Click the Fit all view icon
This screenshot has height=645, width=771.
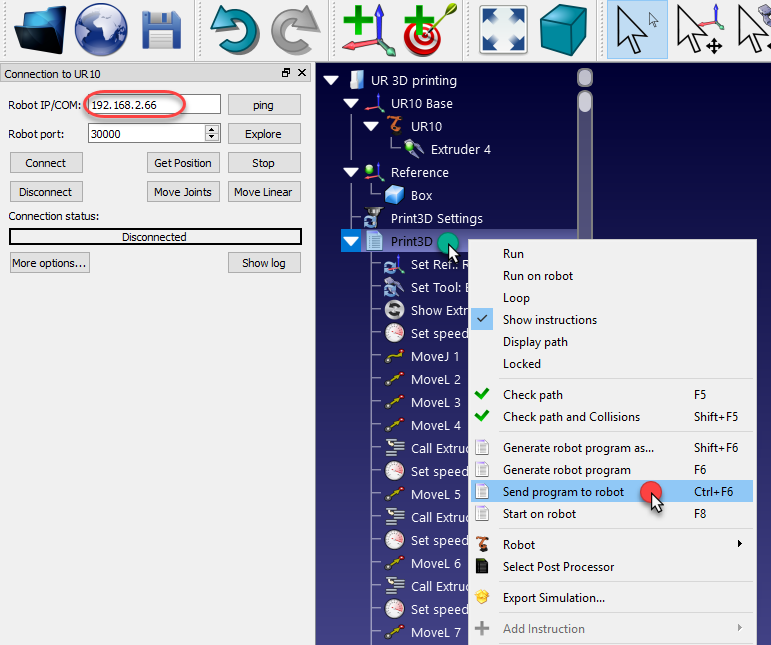click(x=503, y=29)
